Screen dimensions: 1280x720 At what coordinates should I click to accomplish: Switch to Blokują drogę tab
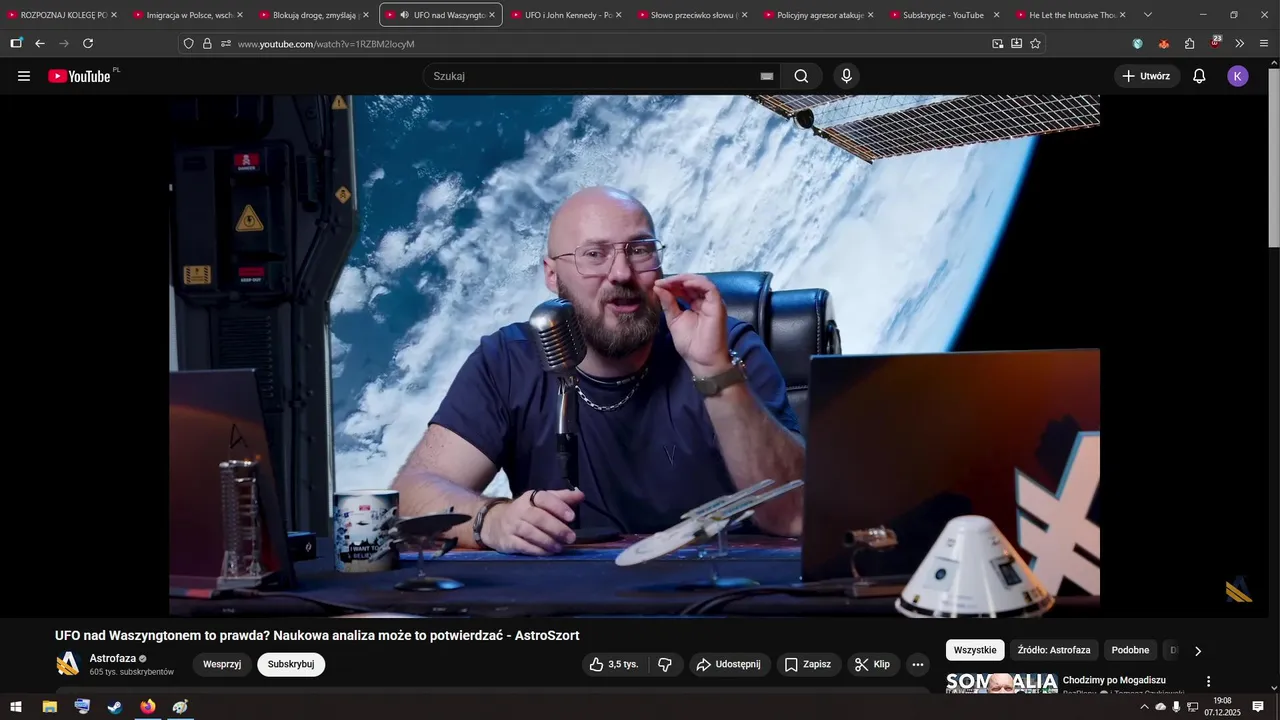(314, 15)
